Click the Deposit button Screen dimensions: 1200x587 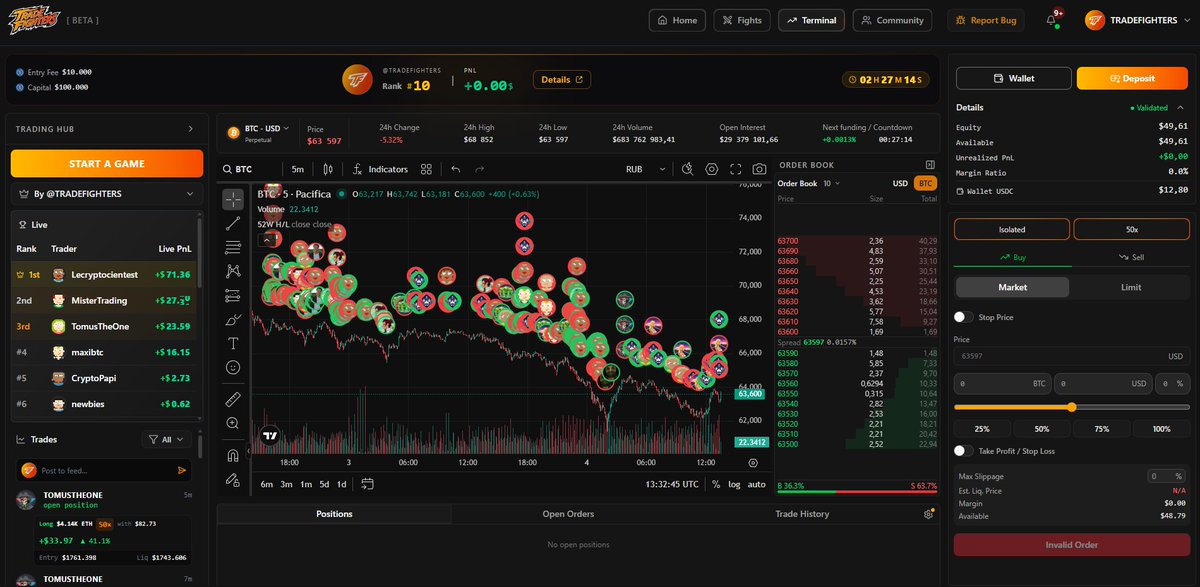[1130, 78]
